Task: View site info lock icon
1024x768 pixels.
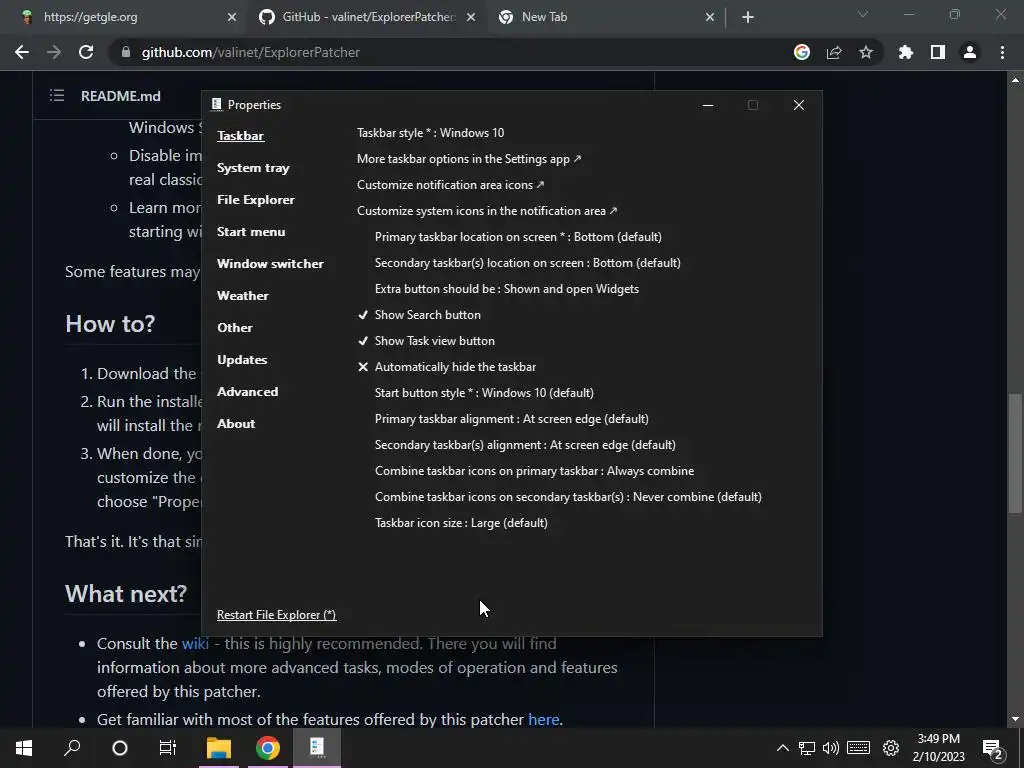Action: (126, 52)
